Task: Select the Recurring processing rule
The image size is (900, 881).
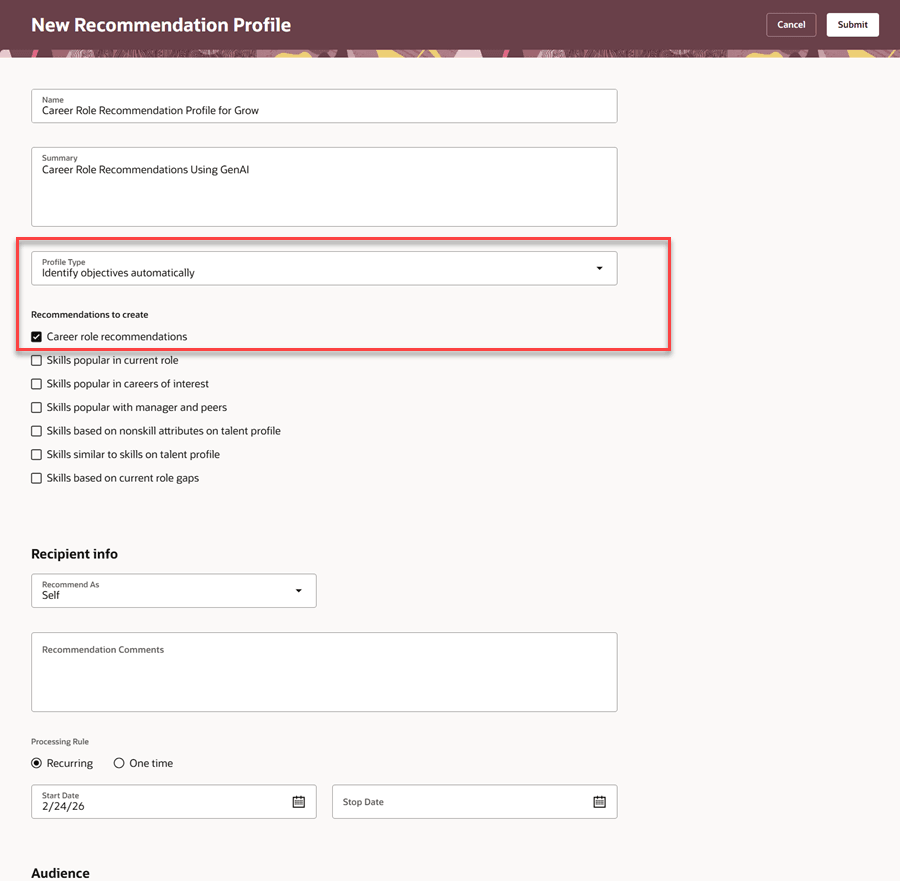Action: point(35,762)
